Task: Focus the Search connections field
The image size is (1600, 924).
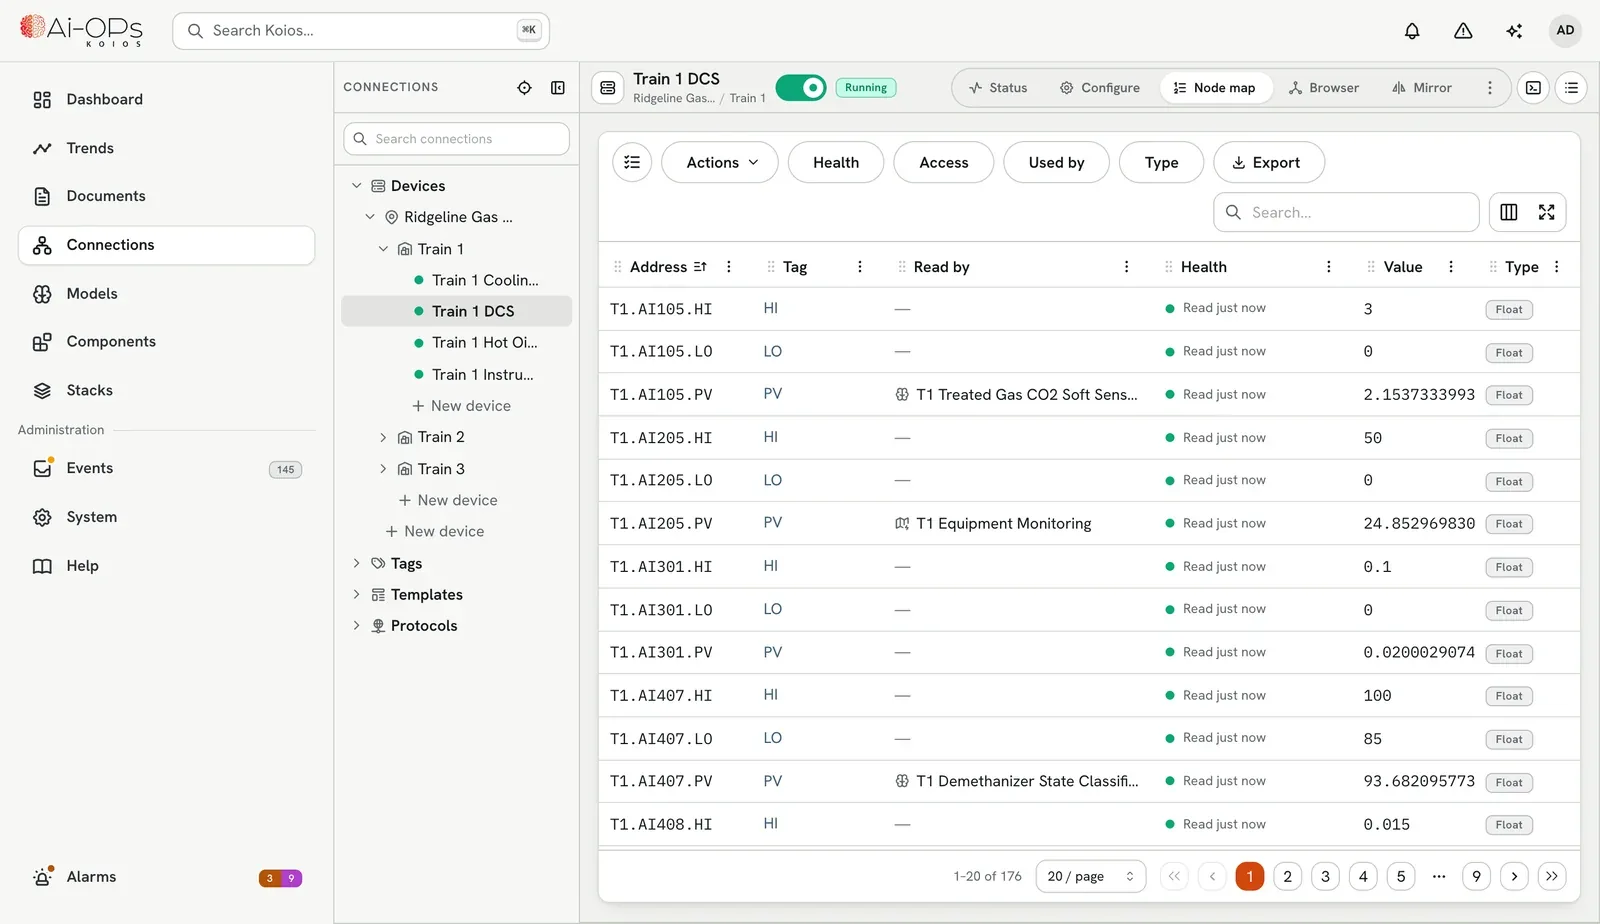Action: click(x=457, y=139)
